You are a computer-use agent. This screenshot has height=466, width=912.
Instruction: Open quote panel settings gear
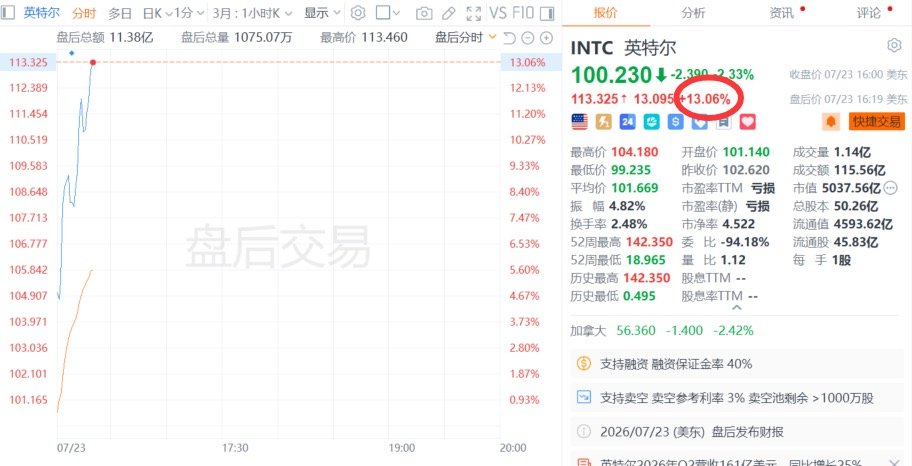point(893,45)
